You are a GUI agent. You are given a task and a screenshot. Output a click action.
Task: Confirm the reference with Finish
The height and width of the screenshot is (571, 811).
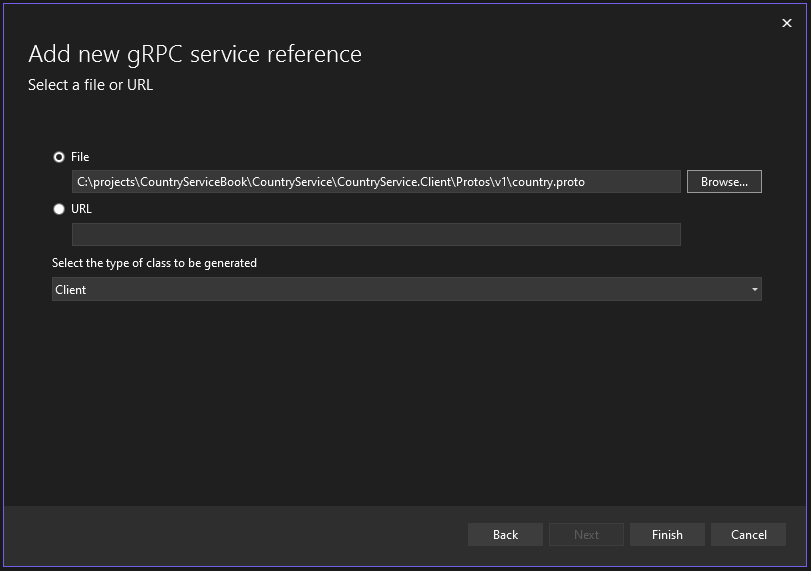pos(667,535)
